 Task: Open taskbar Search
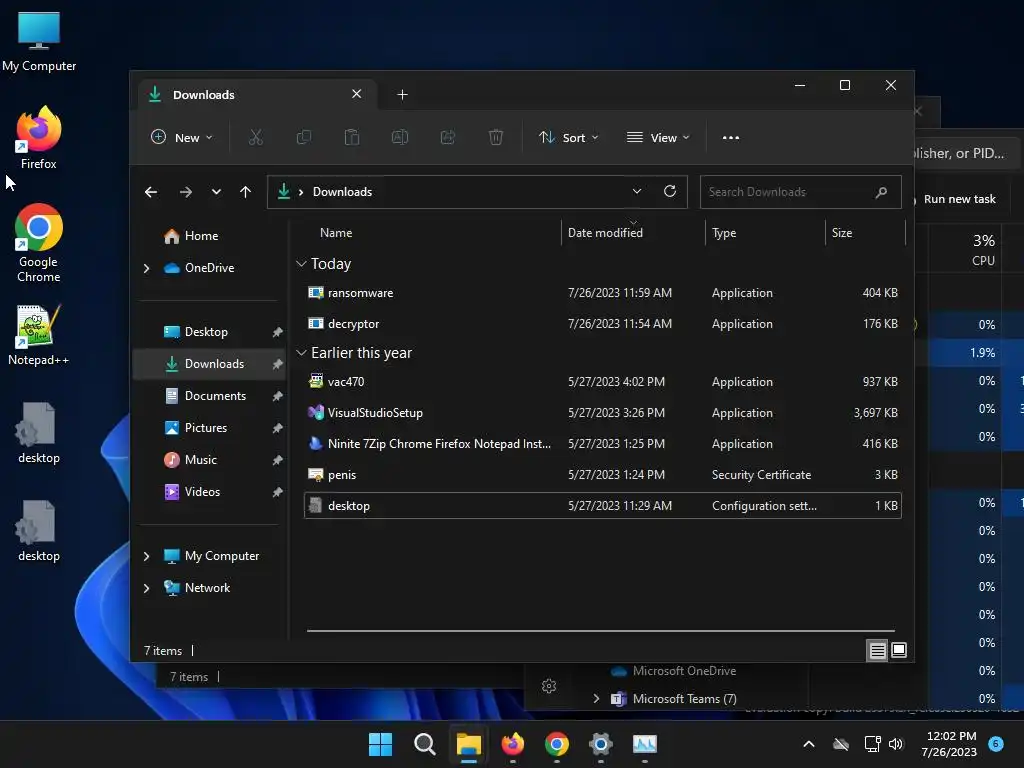[x=424, y=744]
